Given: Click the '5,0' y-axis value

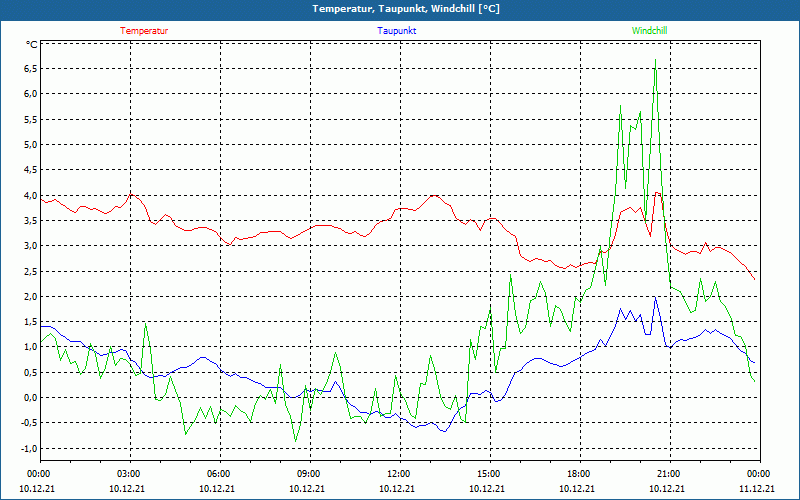Looking at the screenshot, I should pos(31,144).
